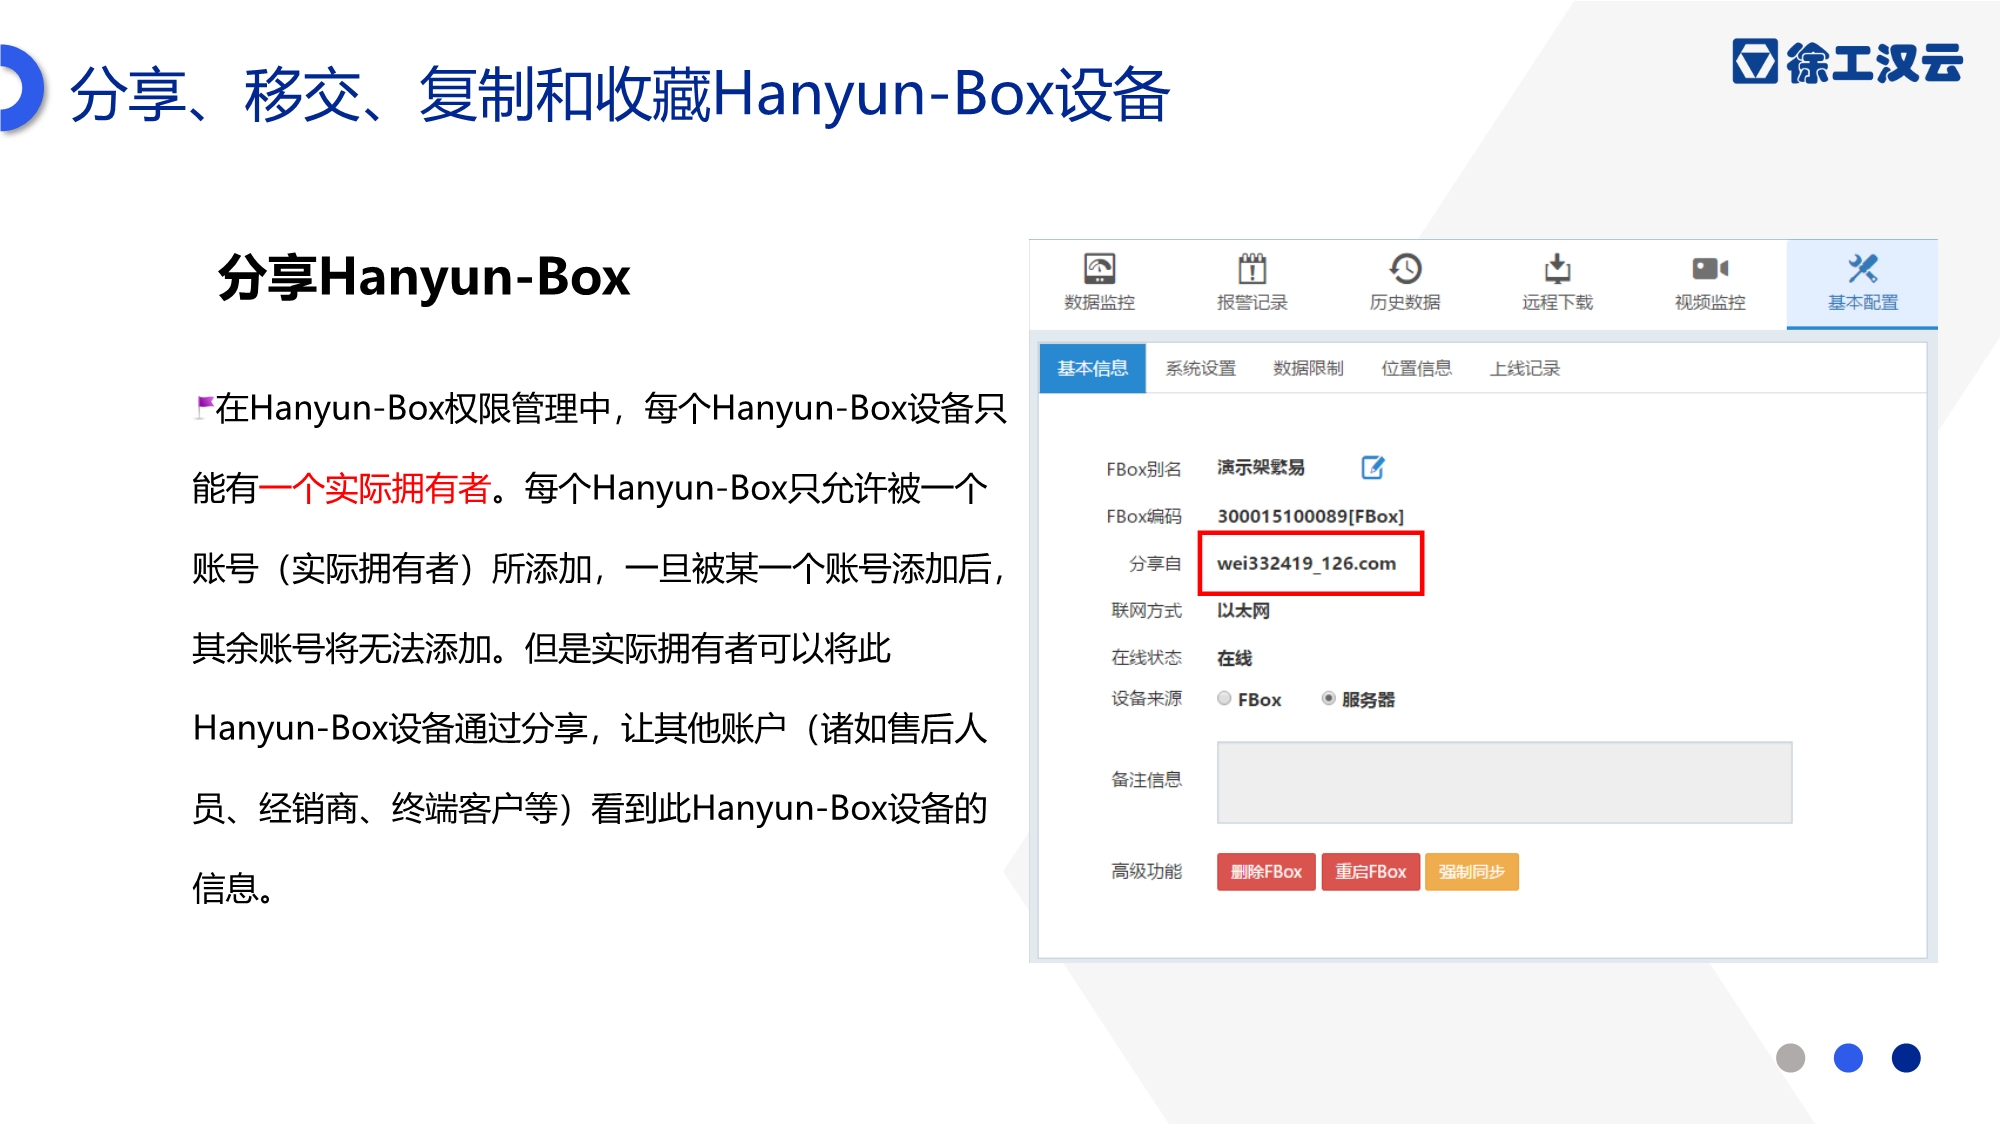Click the FBox编码 value 300015100089[FBox]
This screenshot has width=2000, height=1125.
(x=1310, y=516)
